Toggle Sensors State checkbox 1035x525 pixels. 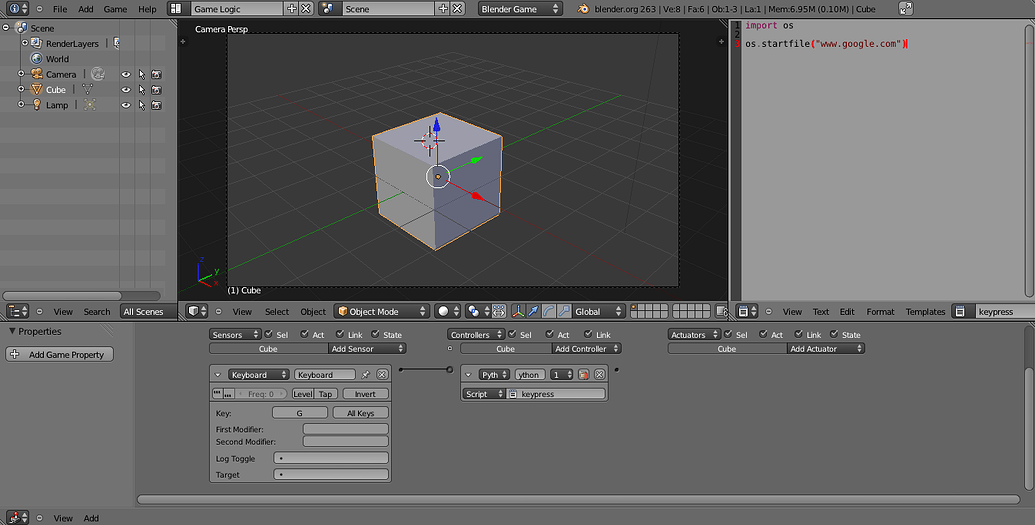coord(376,334)
